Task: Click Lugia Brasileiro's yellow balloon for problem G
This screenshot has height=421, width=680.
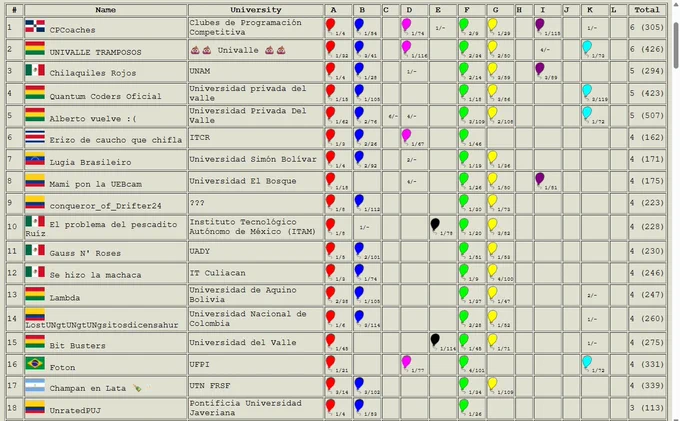Action: tap(493, 157)
